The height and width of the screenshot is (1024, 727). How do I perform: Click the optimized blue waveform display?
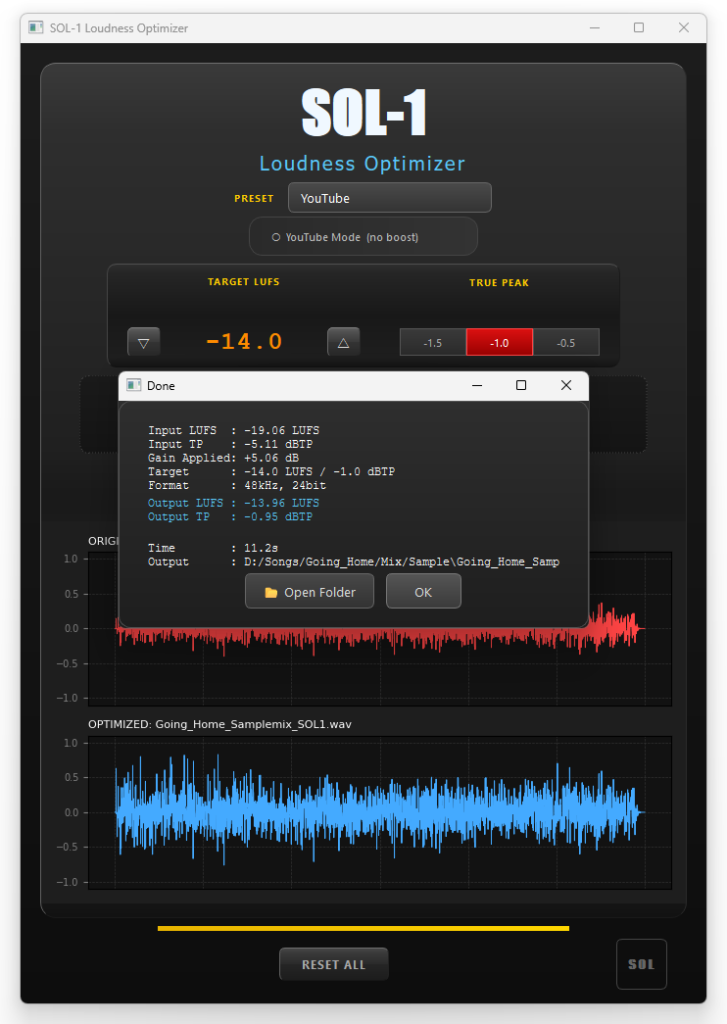point(380,812)
